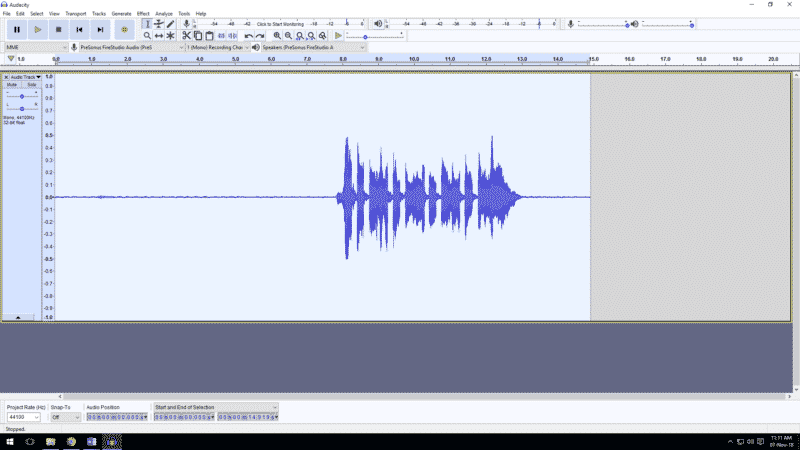Image resolution: width=800 pixels, height=450 pixels.
Task: Select the Draw (pencil) tool
Action: (x=170, y=23)
